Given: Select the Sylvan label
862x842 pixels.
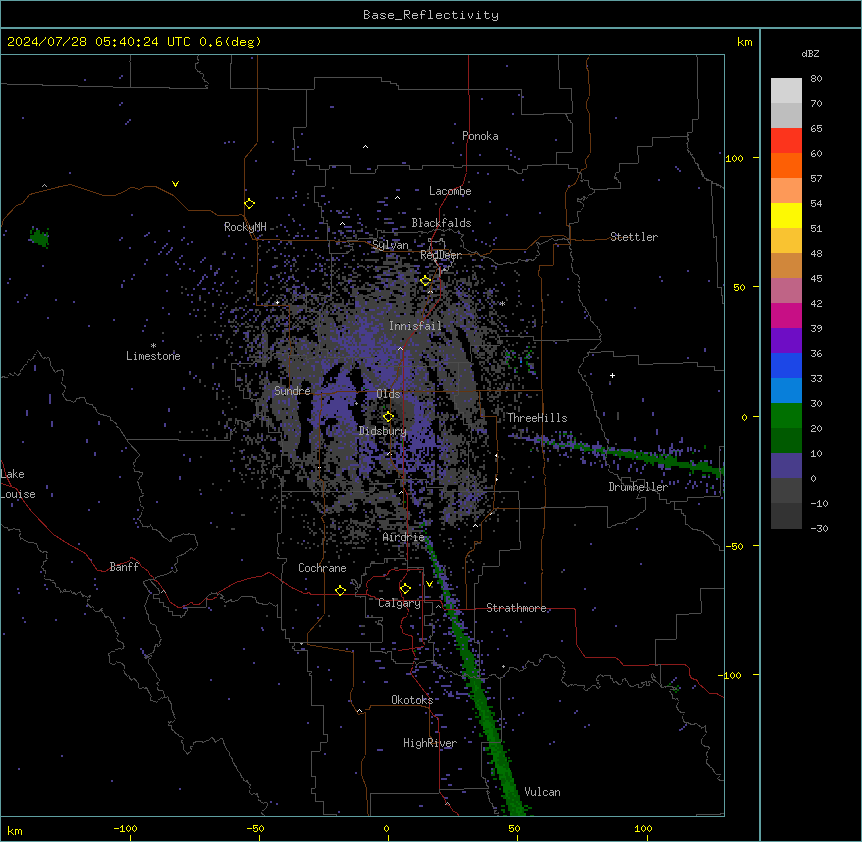Looking at the screenshot, I should click(390, 245).
